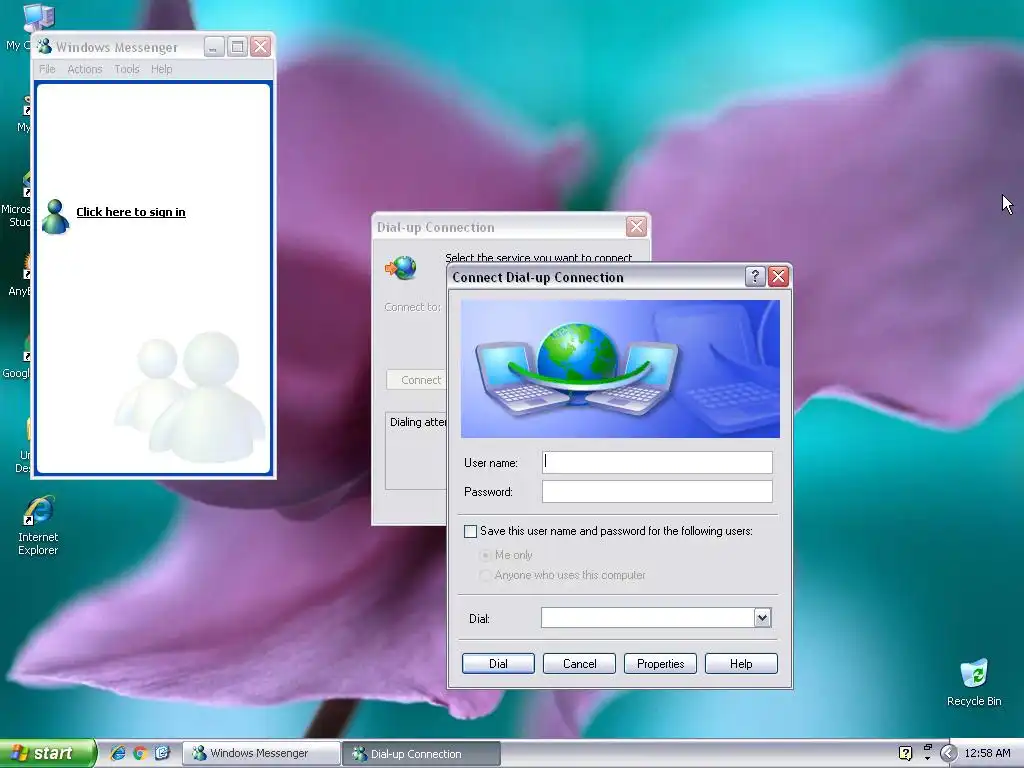Maximize the Windows Messenger window
1024x768 pixels.
(x=237, y=46)
